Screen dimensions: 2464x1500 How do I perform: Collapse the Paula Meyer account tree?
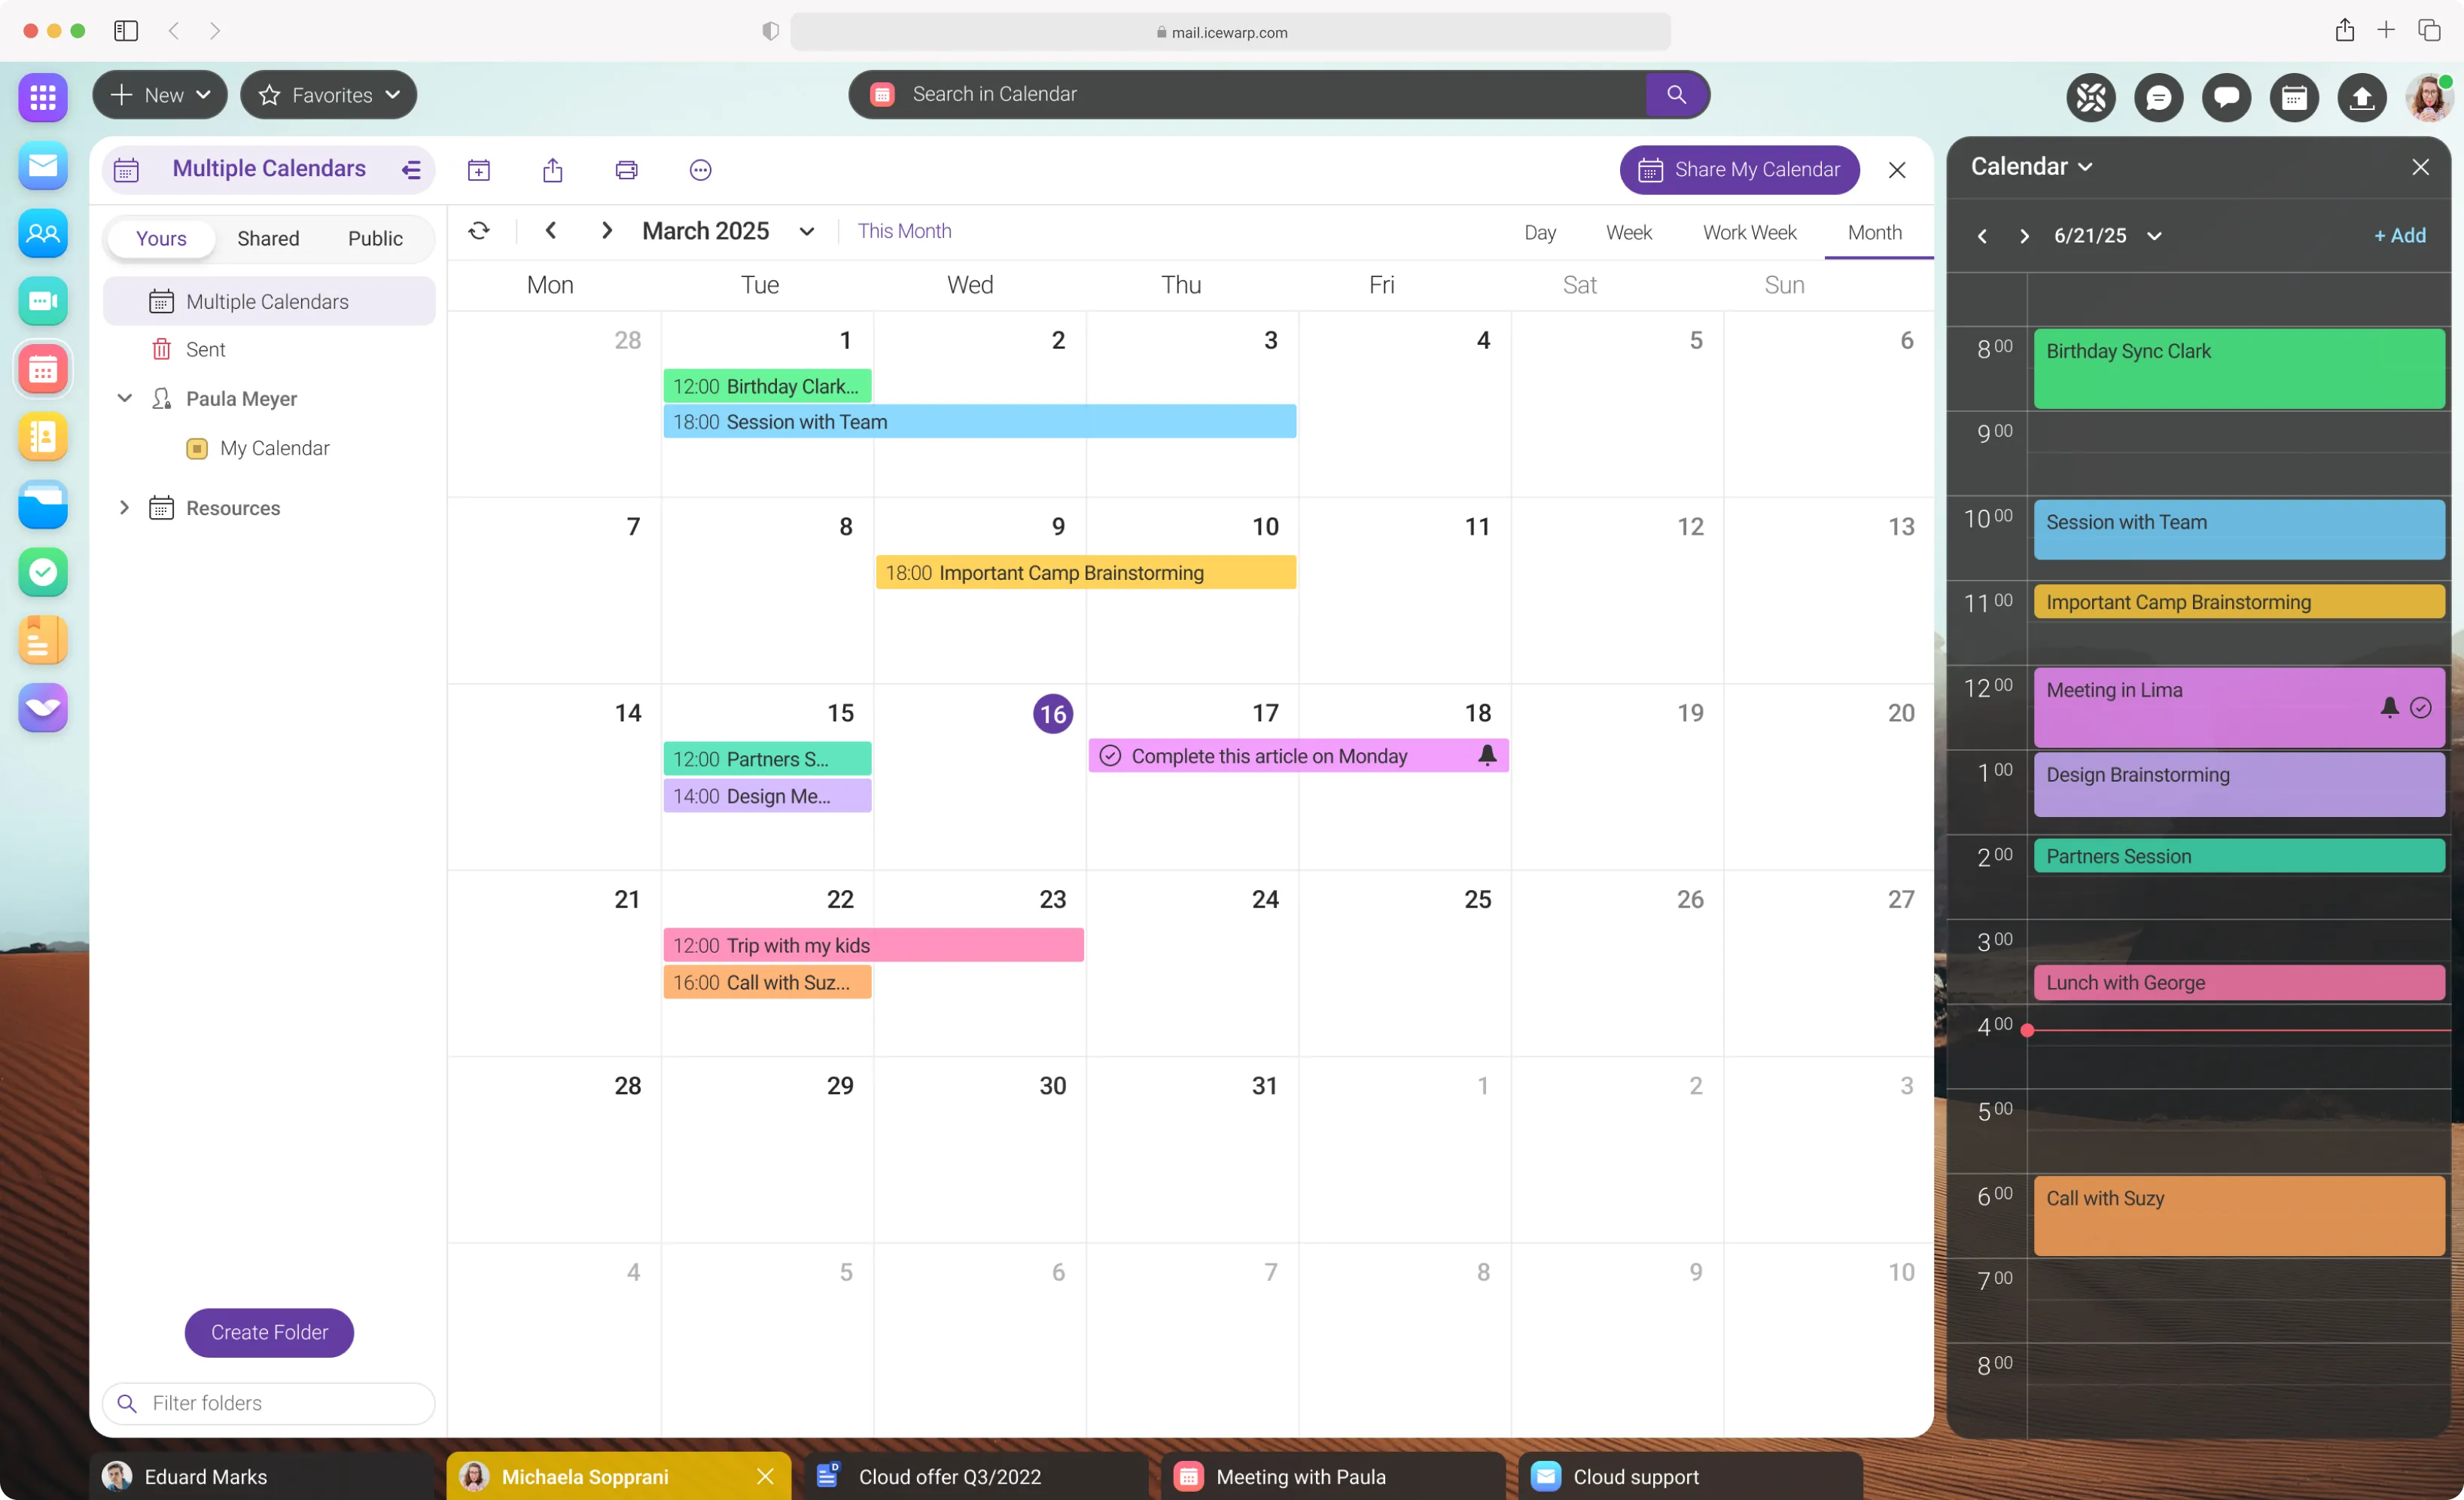(x=125, y=398)
